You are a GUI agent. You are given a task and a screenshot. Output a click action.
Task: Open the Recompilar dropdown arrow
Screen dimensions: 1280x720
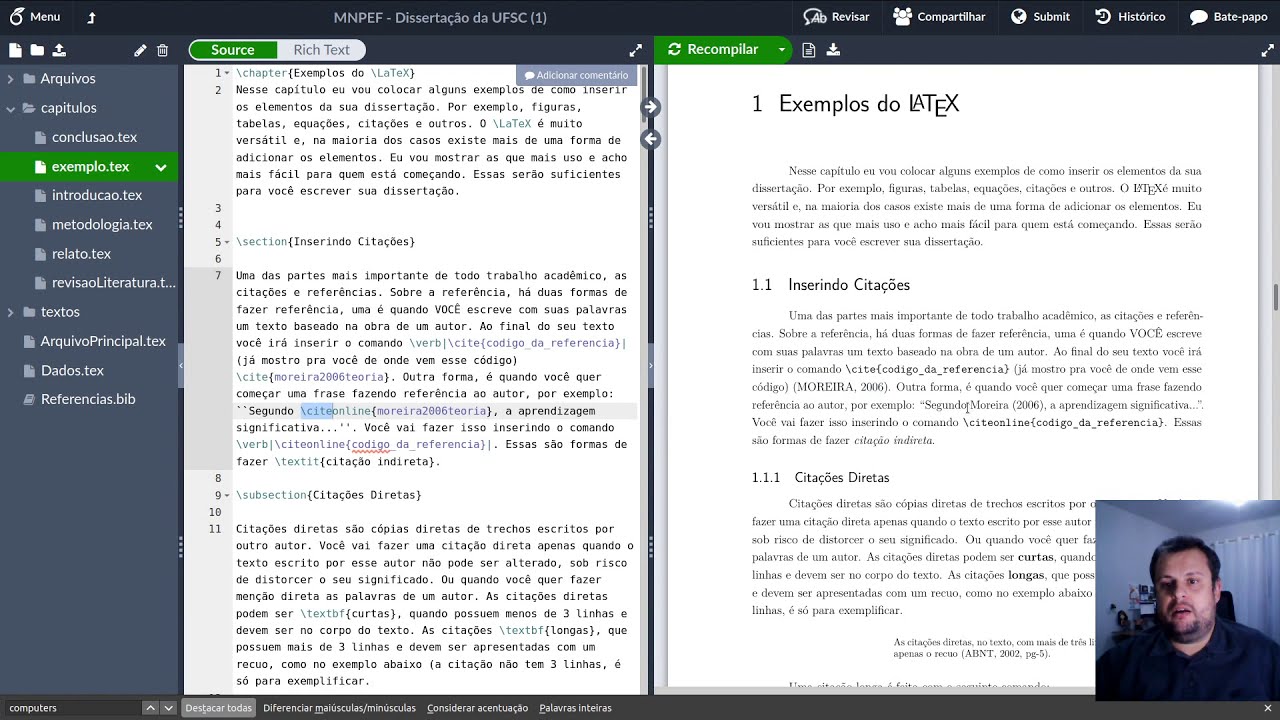[782, 49]
